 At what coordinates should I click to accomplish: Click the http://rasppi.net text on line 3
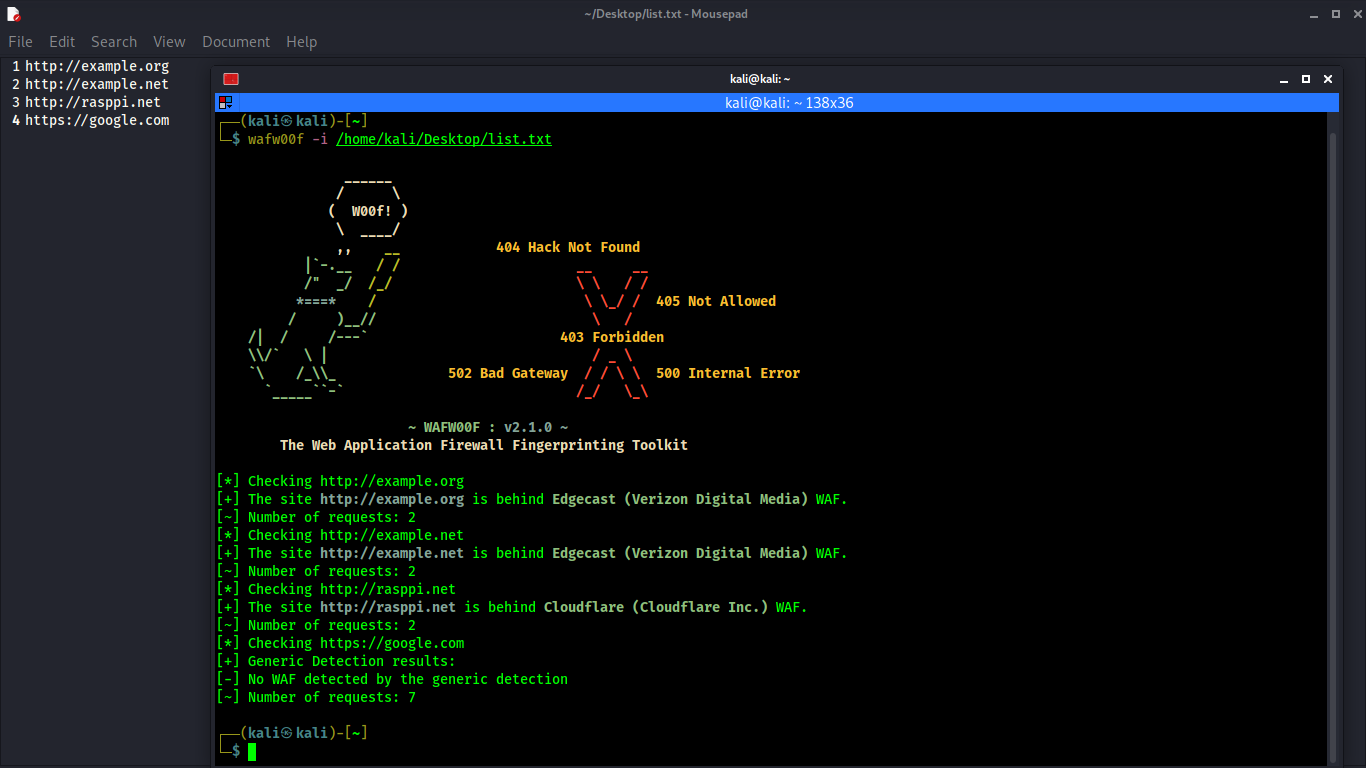point(95,102)
